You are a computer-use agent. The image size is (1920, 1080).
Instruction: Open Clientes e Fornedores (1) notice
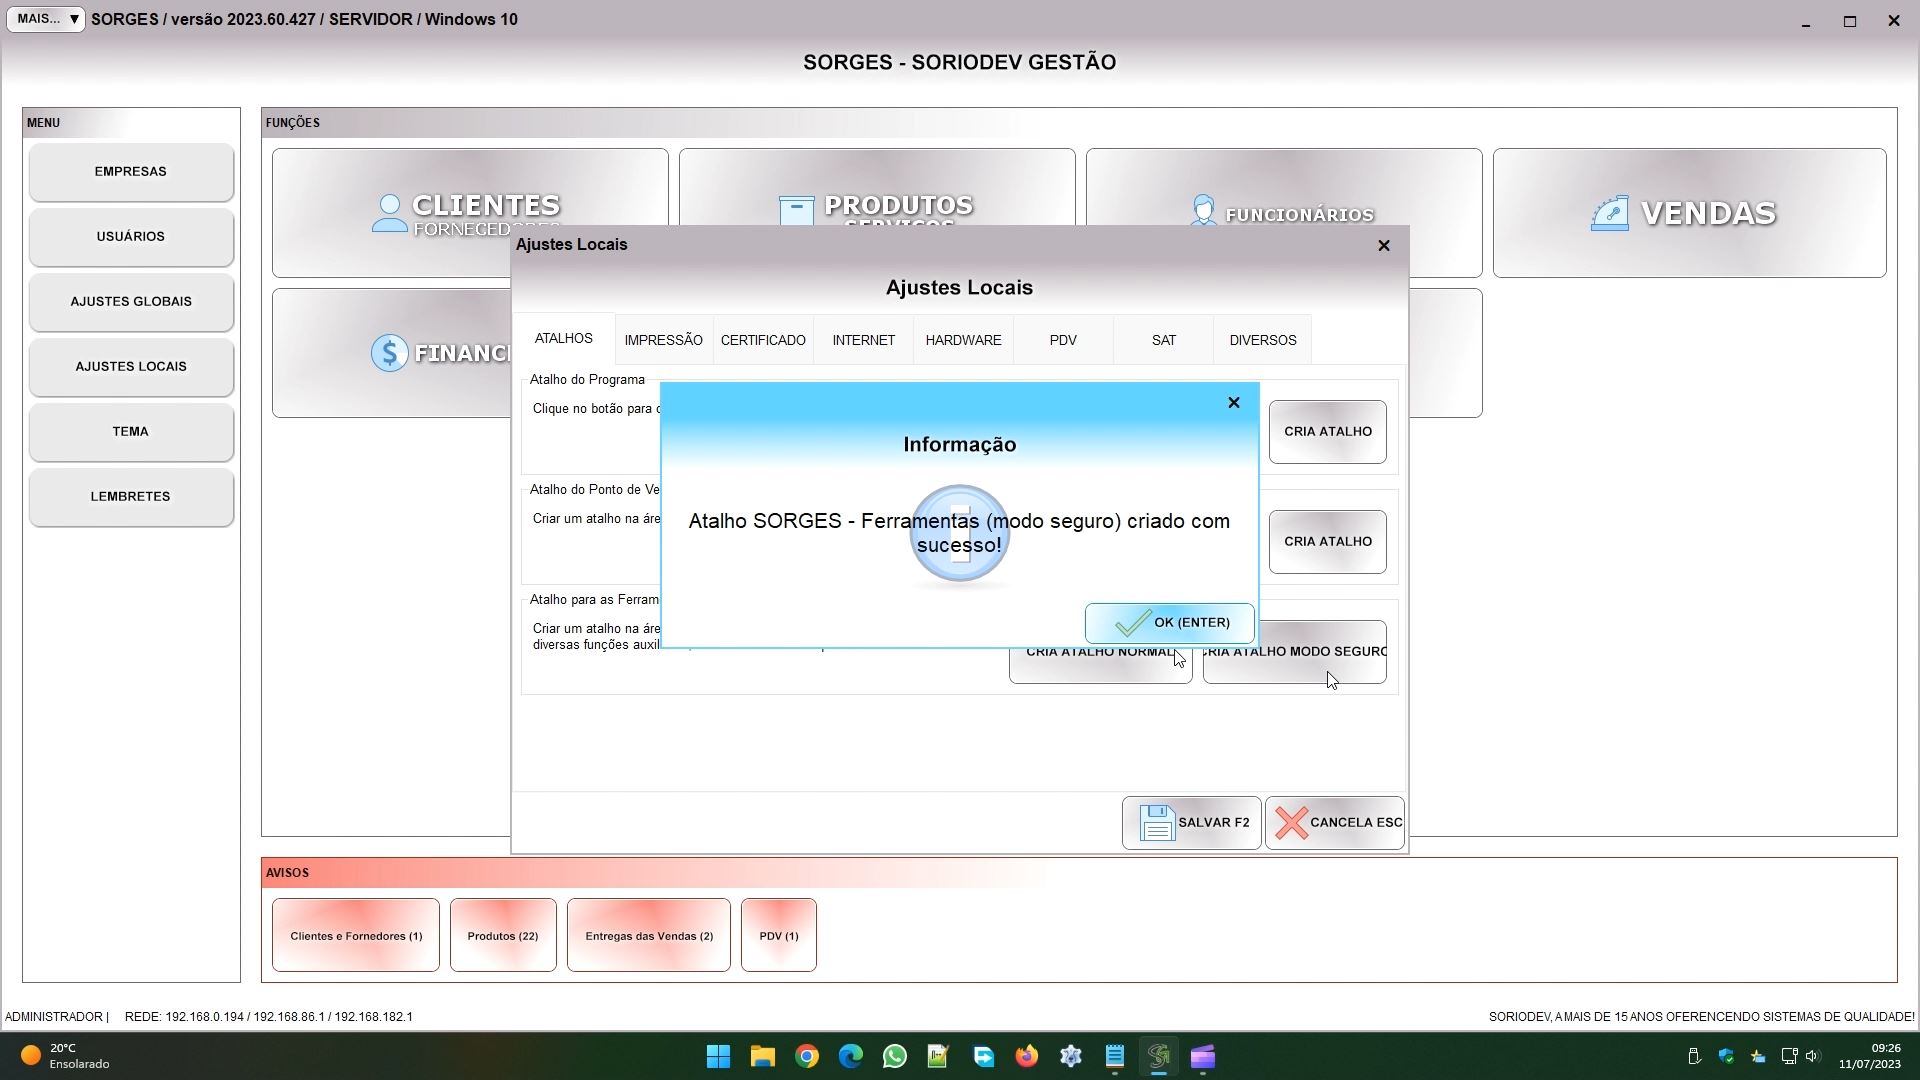(x=356, y=935)
